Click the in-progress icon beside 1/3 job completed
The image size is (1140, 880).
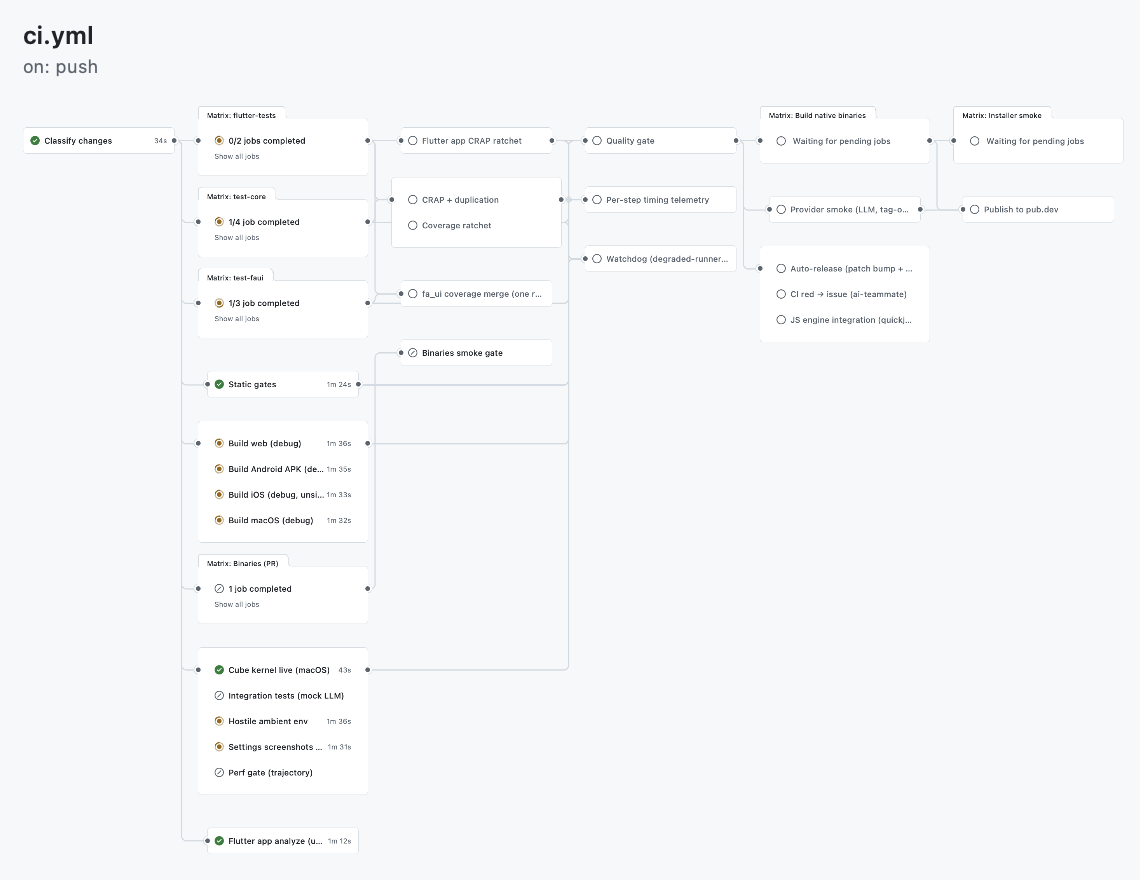pos(219,303)
